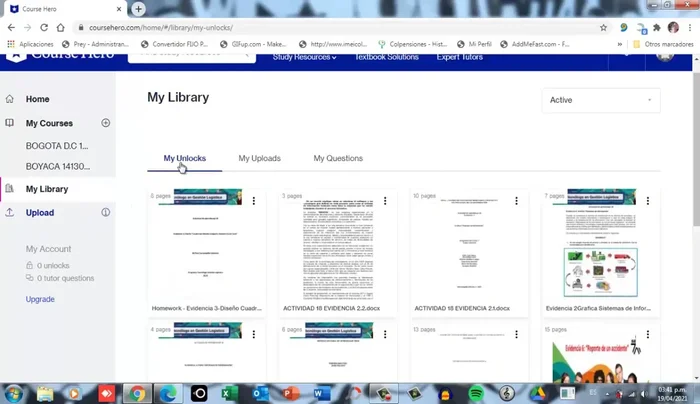
Task: Open Word from the taskbar
Action: coord(321,394)
